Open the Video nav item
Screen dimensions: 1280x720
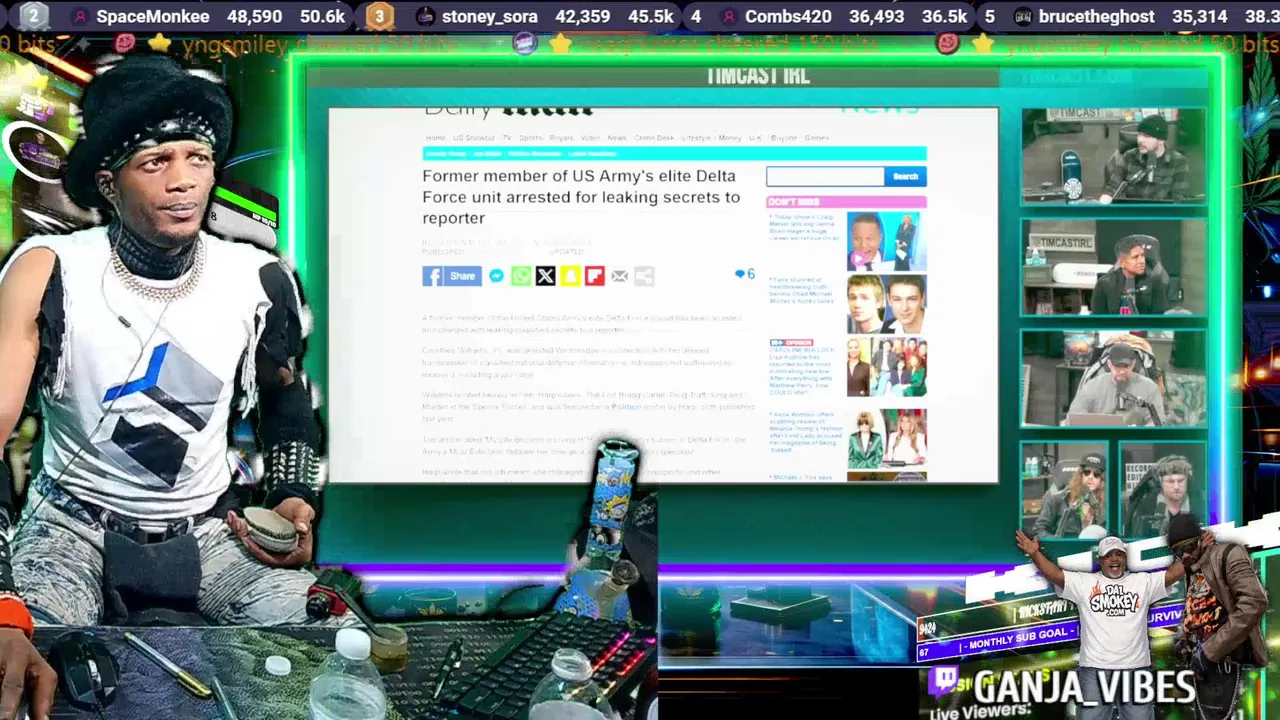[591, 138]
